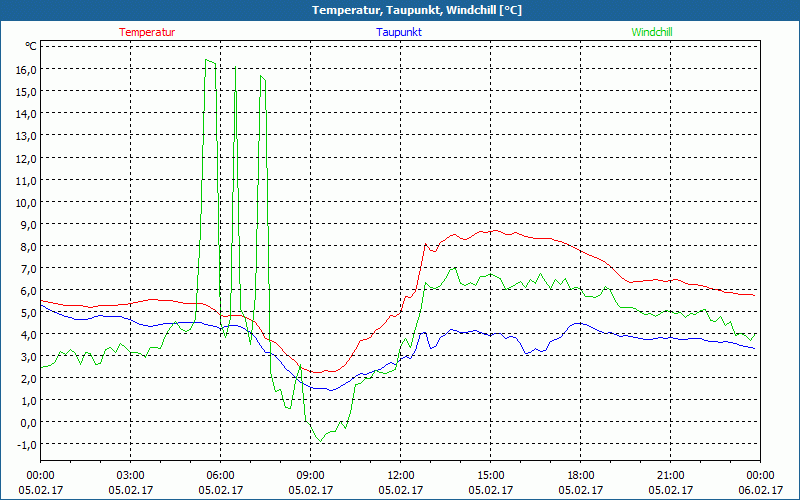Image resolution: width=800 pixels, height=500 pixels.
Task: Click the tallest green Windchill spike peak
Action: click(x=206, y=60)
